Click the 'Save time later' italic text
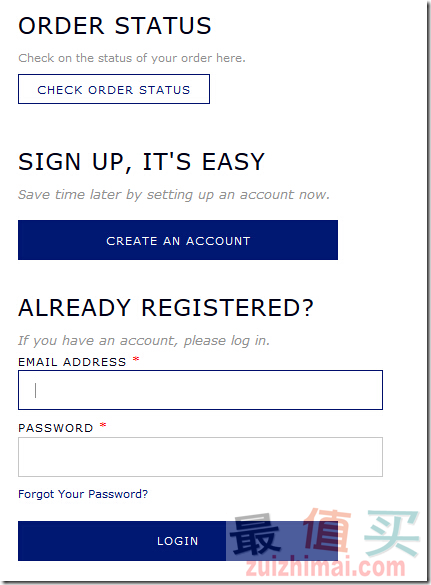 pos(174,194)
